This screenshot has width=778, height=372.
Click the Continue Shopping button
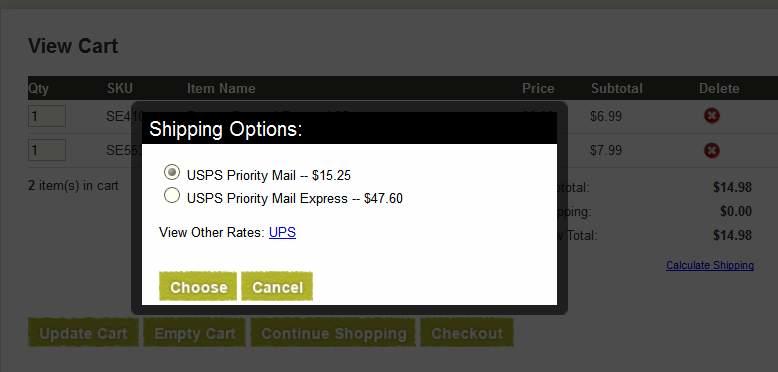tap(333, 333)
